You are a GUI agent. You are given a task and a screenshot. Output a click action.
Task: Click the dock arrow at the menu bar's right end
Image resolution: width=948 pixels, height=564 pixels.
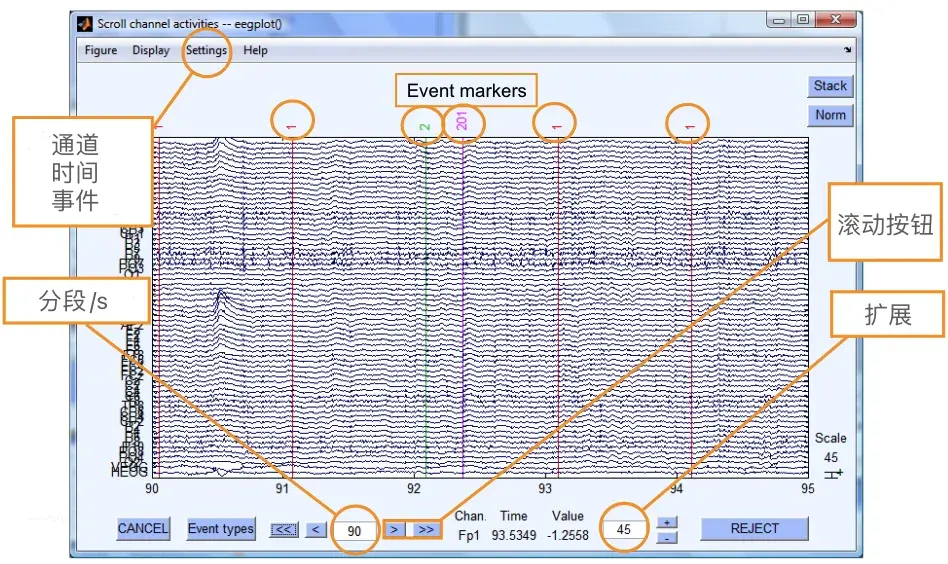pos(848,50)
